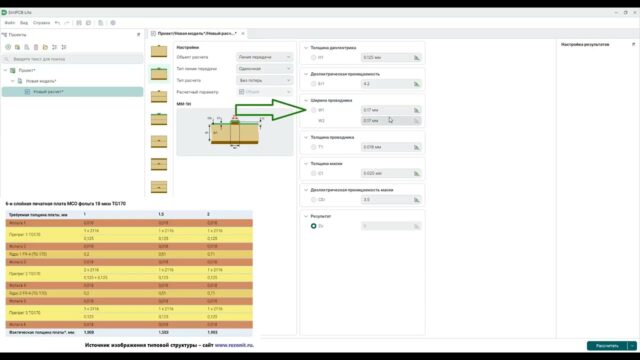
Task: Click the H1 value input field
Action: (386, 58)
